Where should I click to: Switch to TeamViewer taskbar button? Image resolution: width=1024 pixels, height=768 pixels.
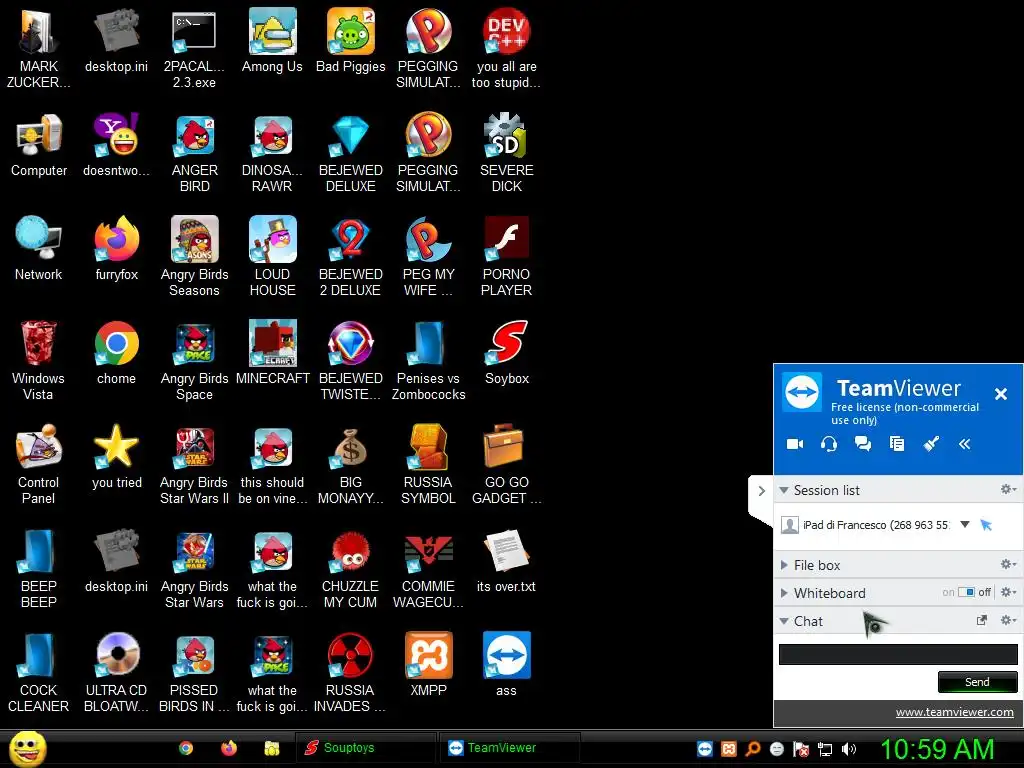[509, 748]
